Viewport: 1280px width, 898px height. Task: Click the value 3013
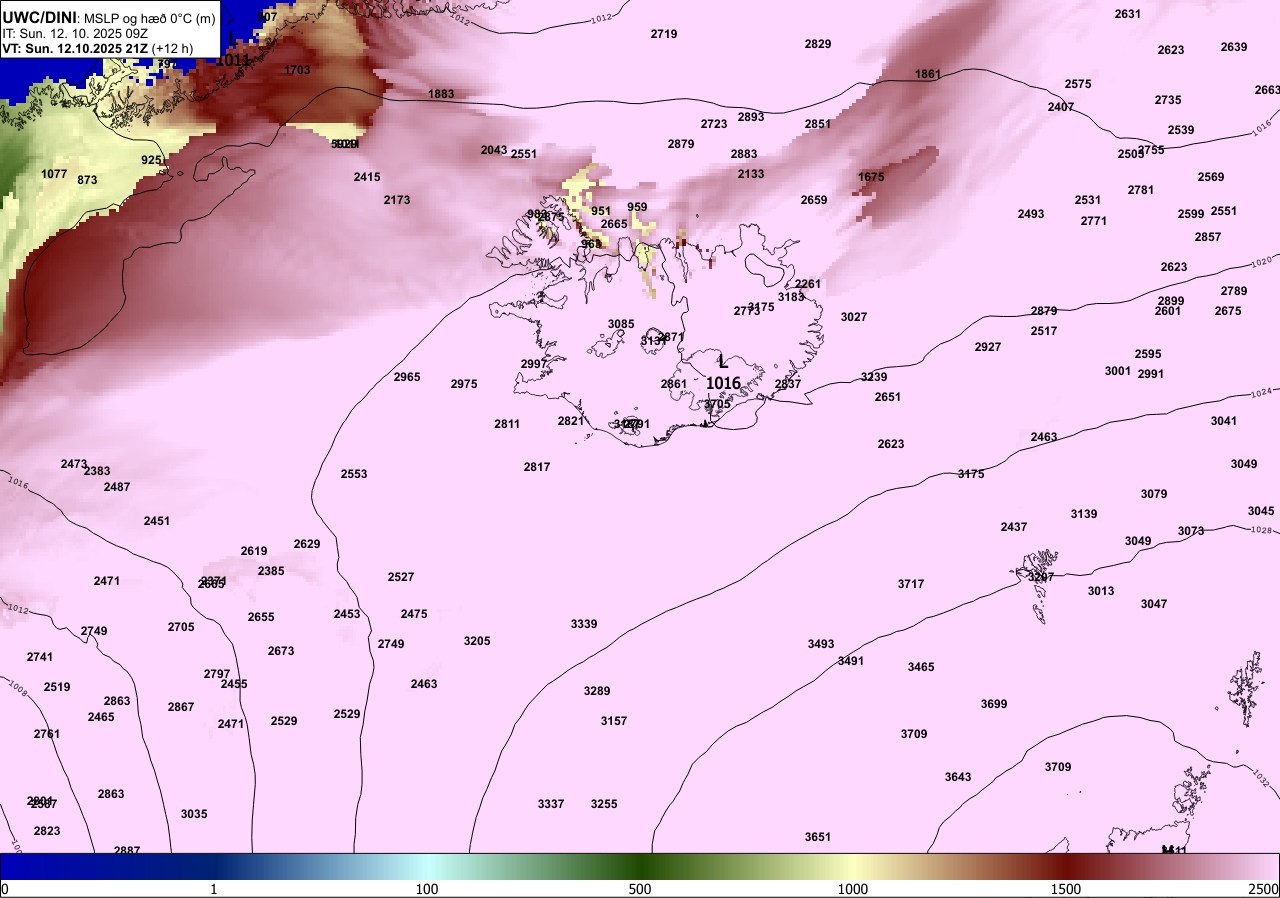click(1101, 591)
